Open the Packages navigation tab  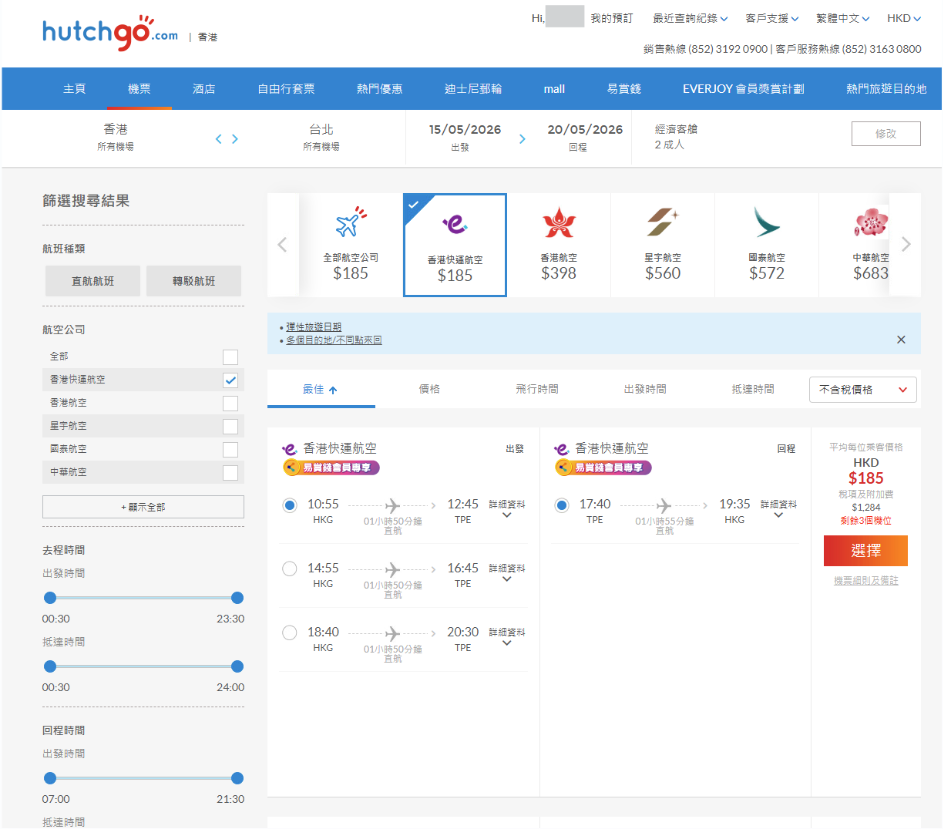pos(286,88)
